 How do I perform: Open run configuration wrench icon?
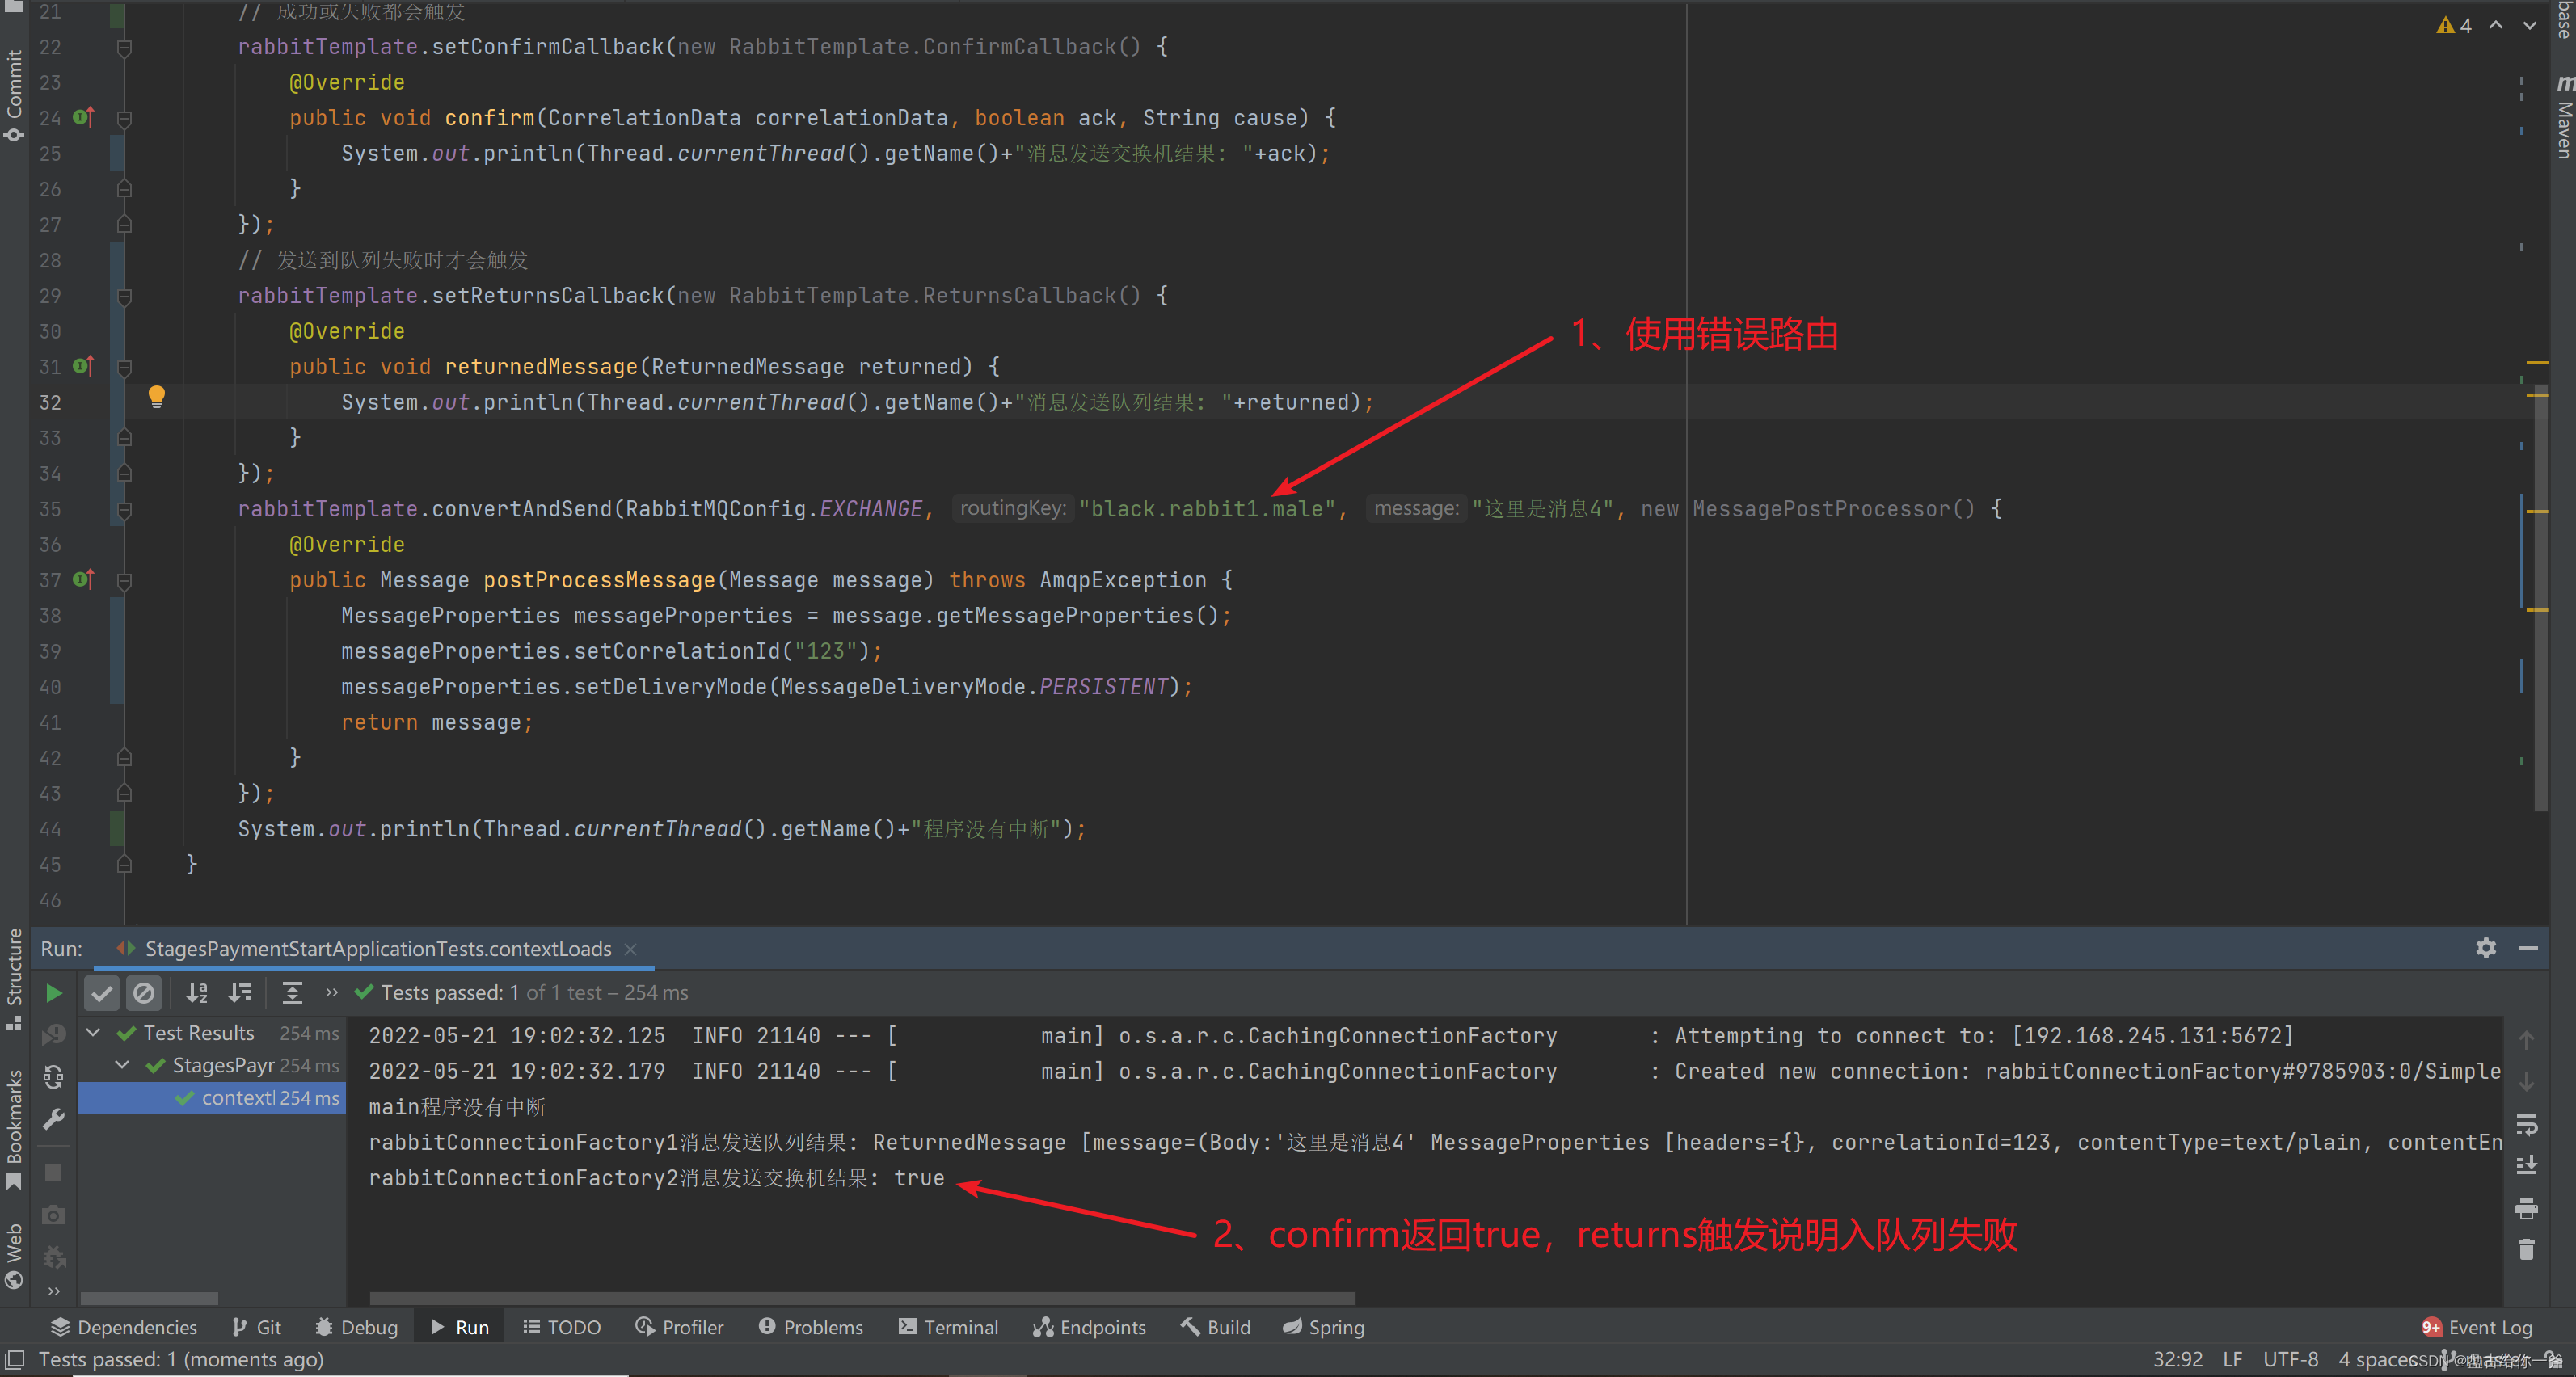pyautogui.click(x=54, y=1119)
